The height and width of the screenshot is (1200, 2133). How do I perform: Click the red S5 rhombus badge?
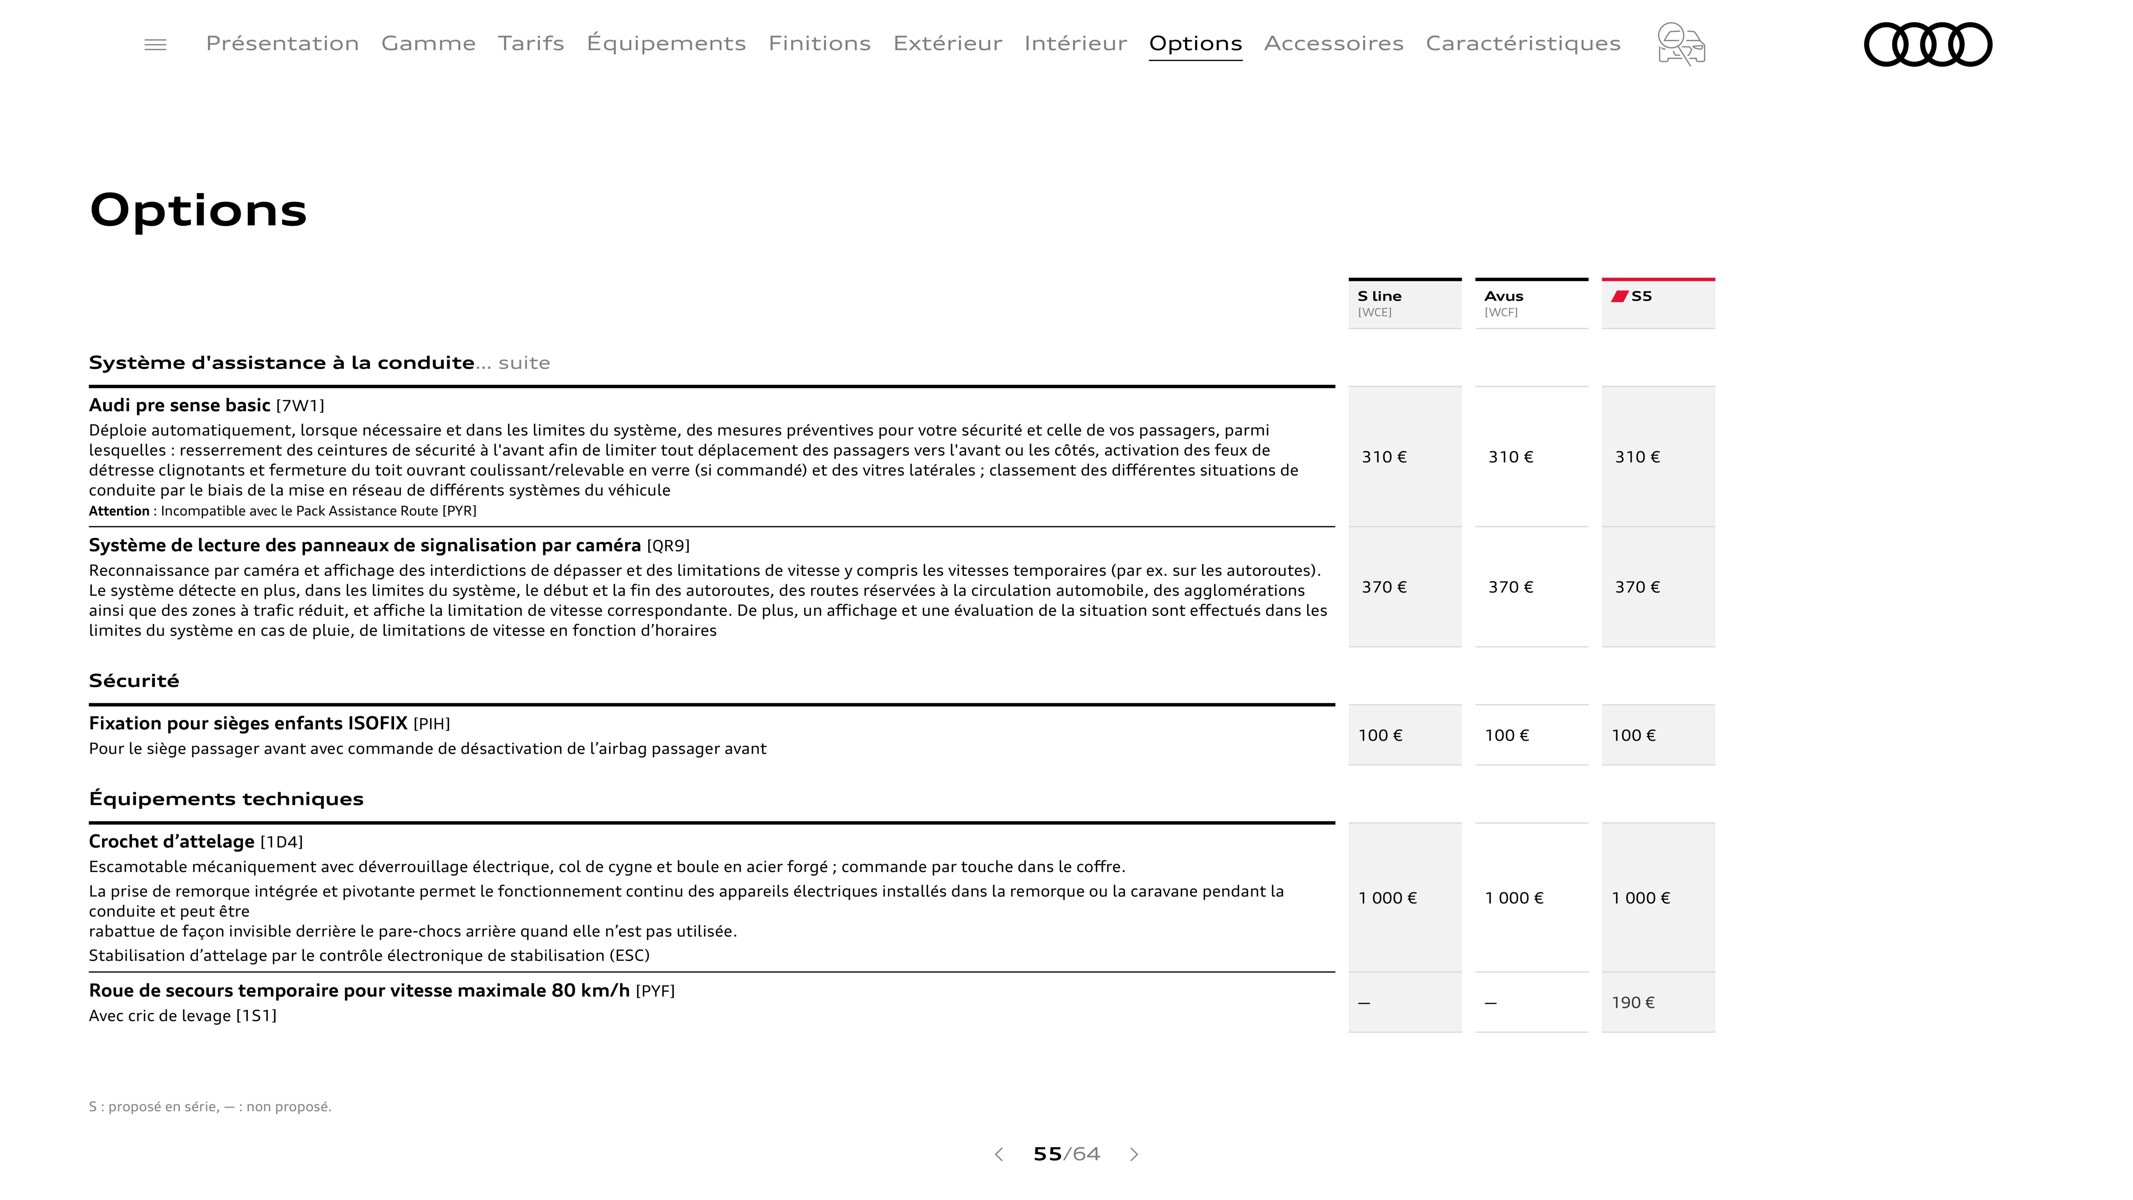[1619, 296]
